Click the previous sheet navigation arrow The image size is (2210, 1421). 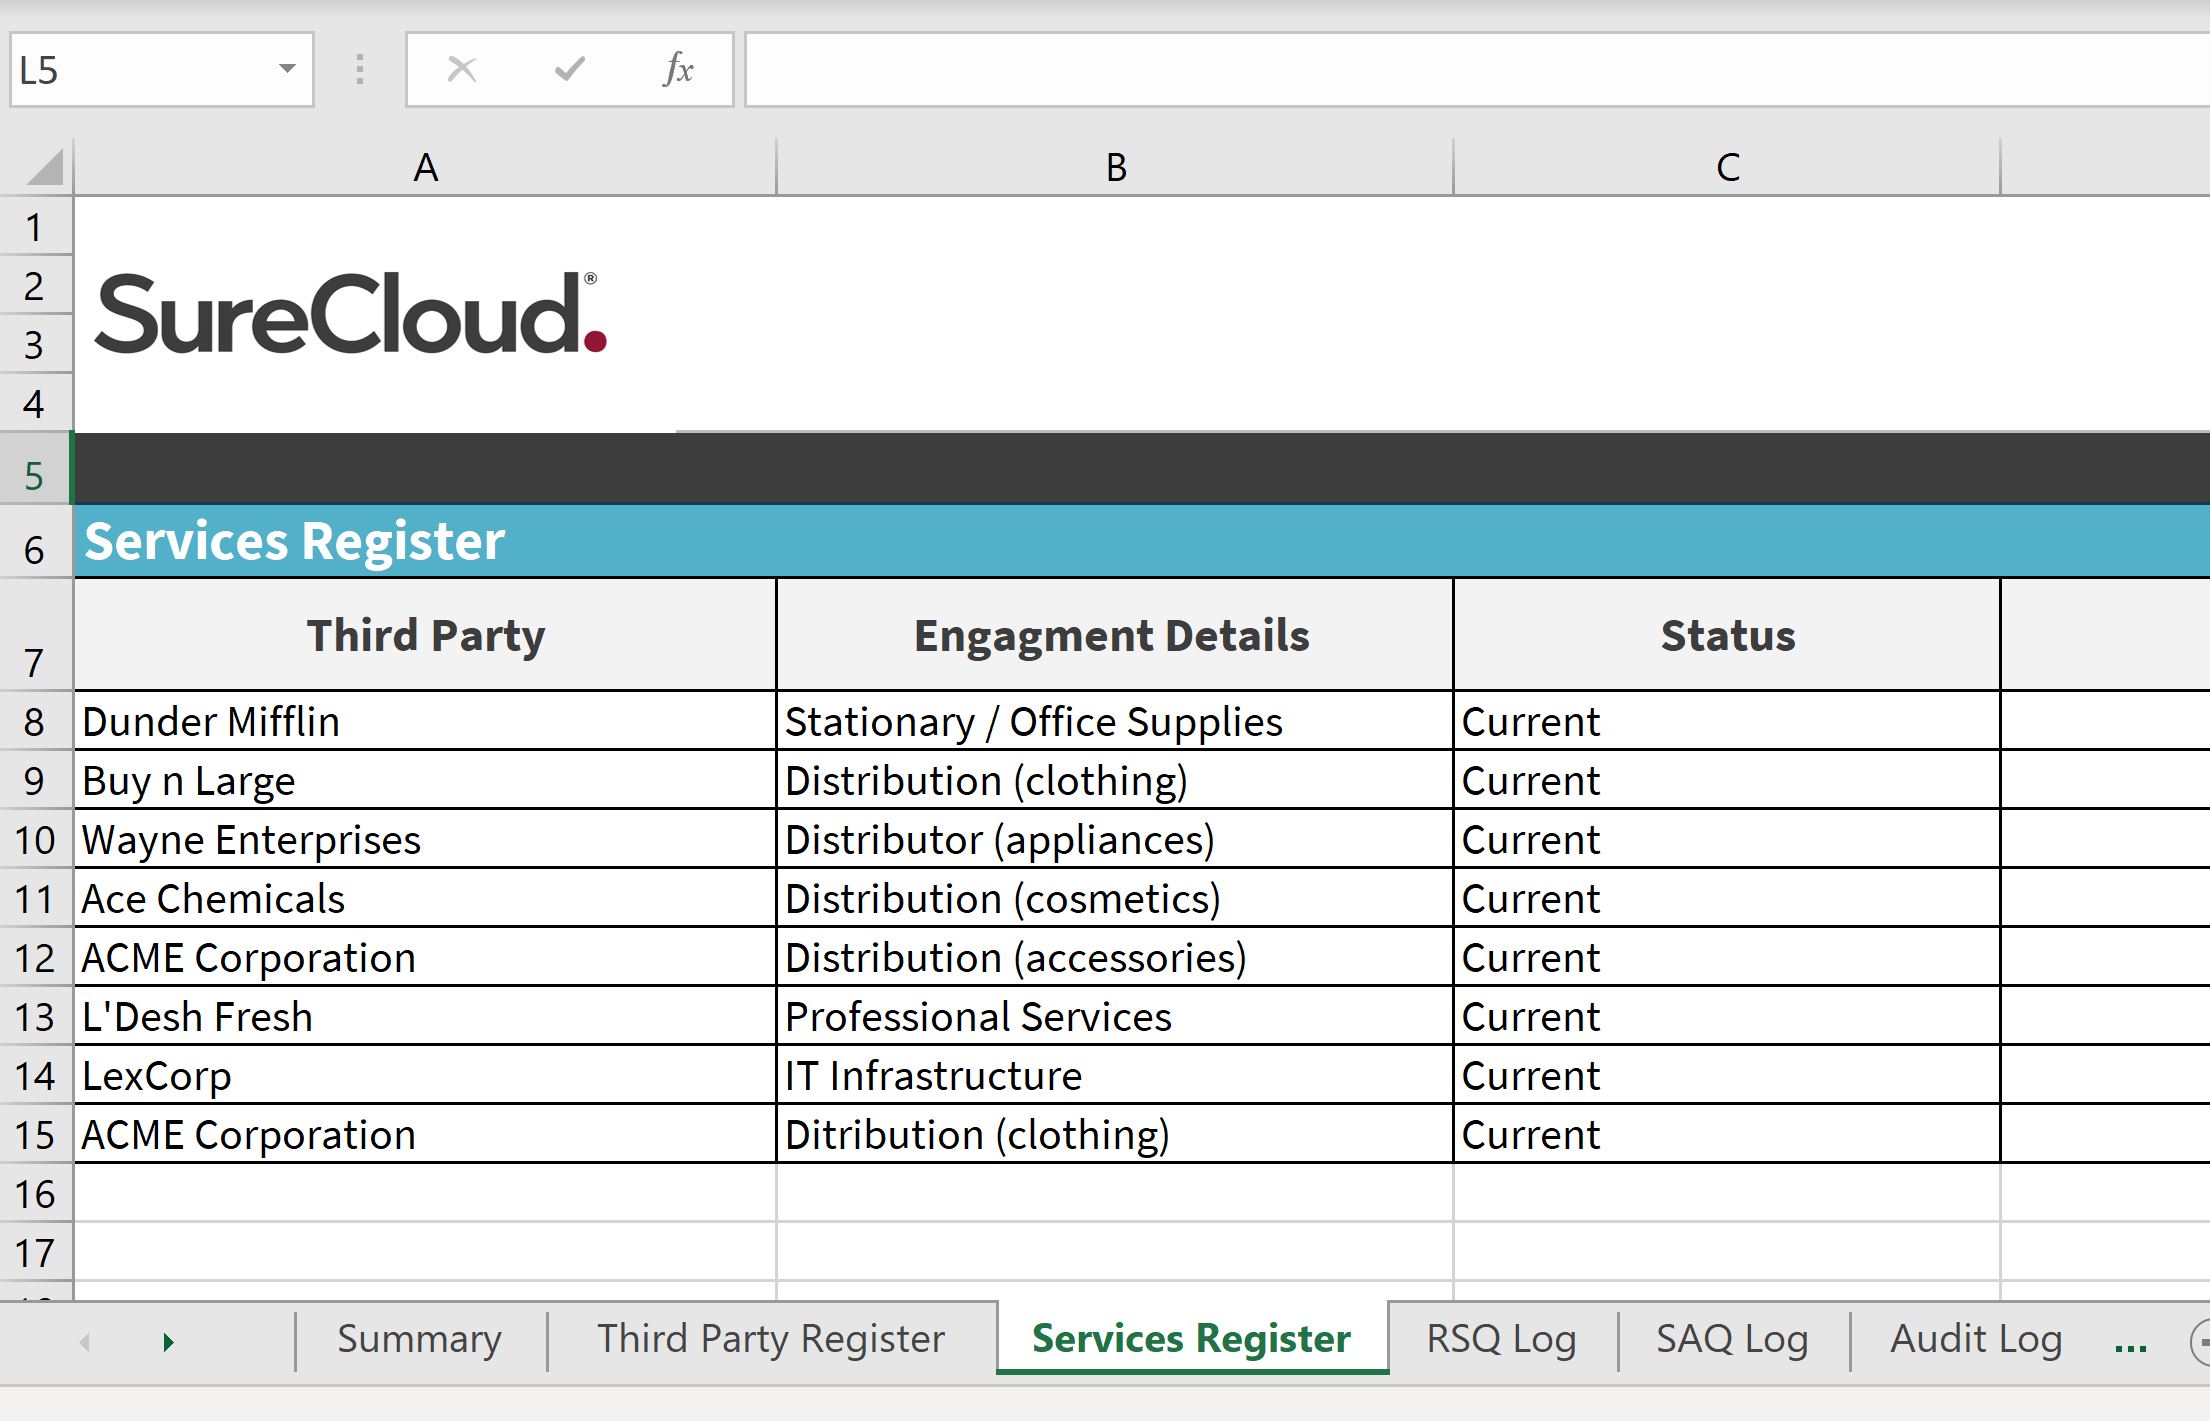tap(85, 1342)
